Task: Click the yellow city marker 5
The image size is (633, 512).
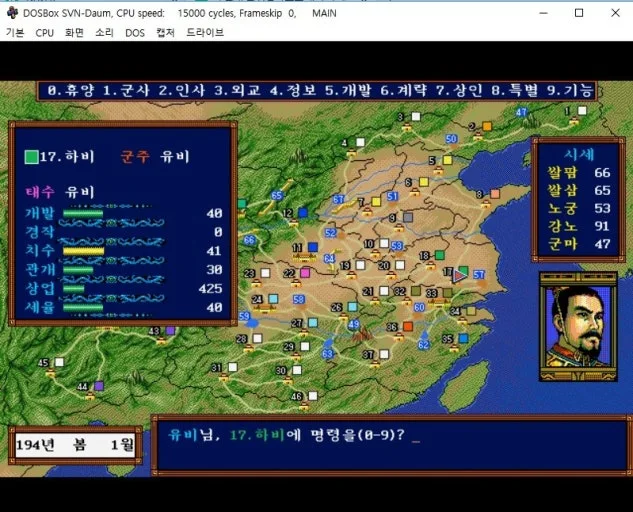Action: pos(447,160)
